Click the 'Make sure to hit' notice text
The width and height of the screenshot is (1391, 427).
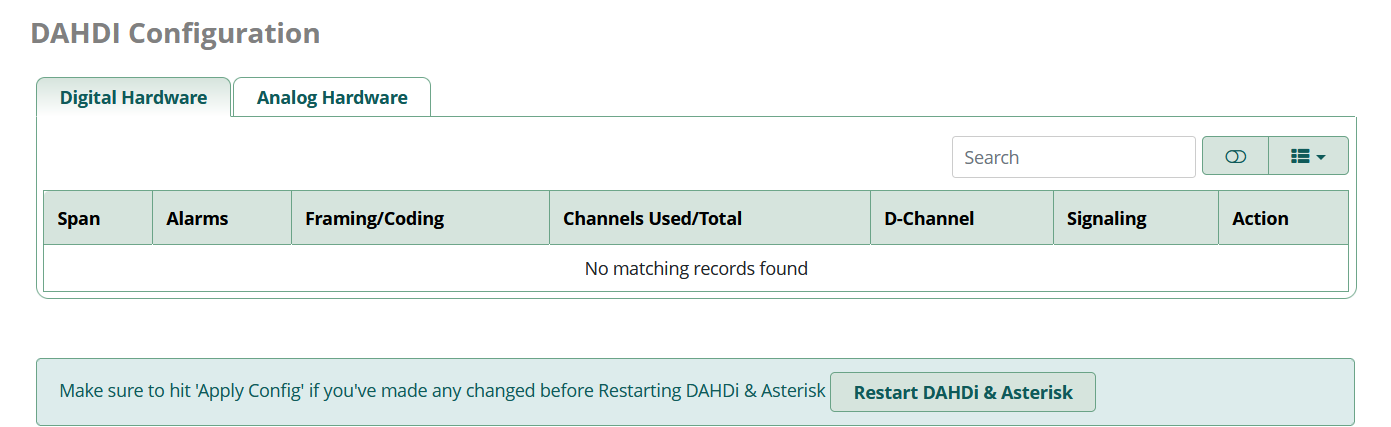point(125,391)
